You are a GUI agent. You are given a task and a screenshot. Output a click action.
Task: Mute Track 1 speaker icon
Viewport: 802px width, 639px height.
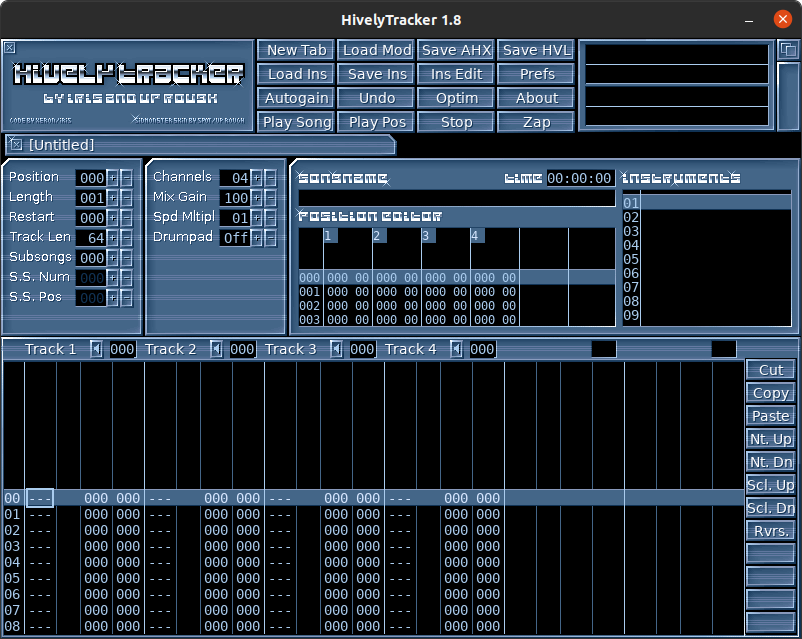click(x=96, y=349)
